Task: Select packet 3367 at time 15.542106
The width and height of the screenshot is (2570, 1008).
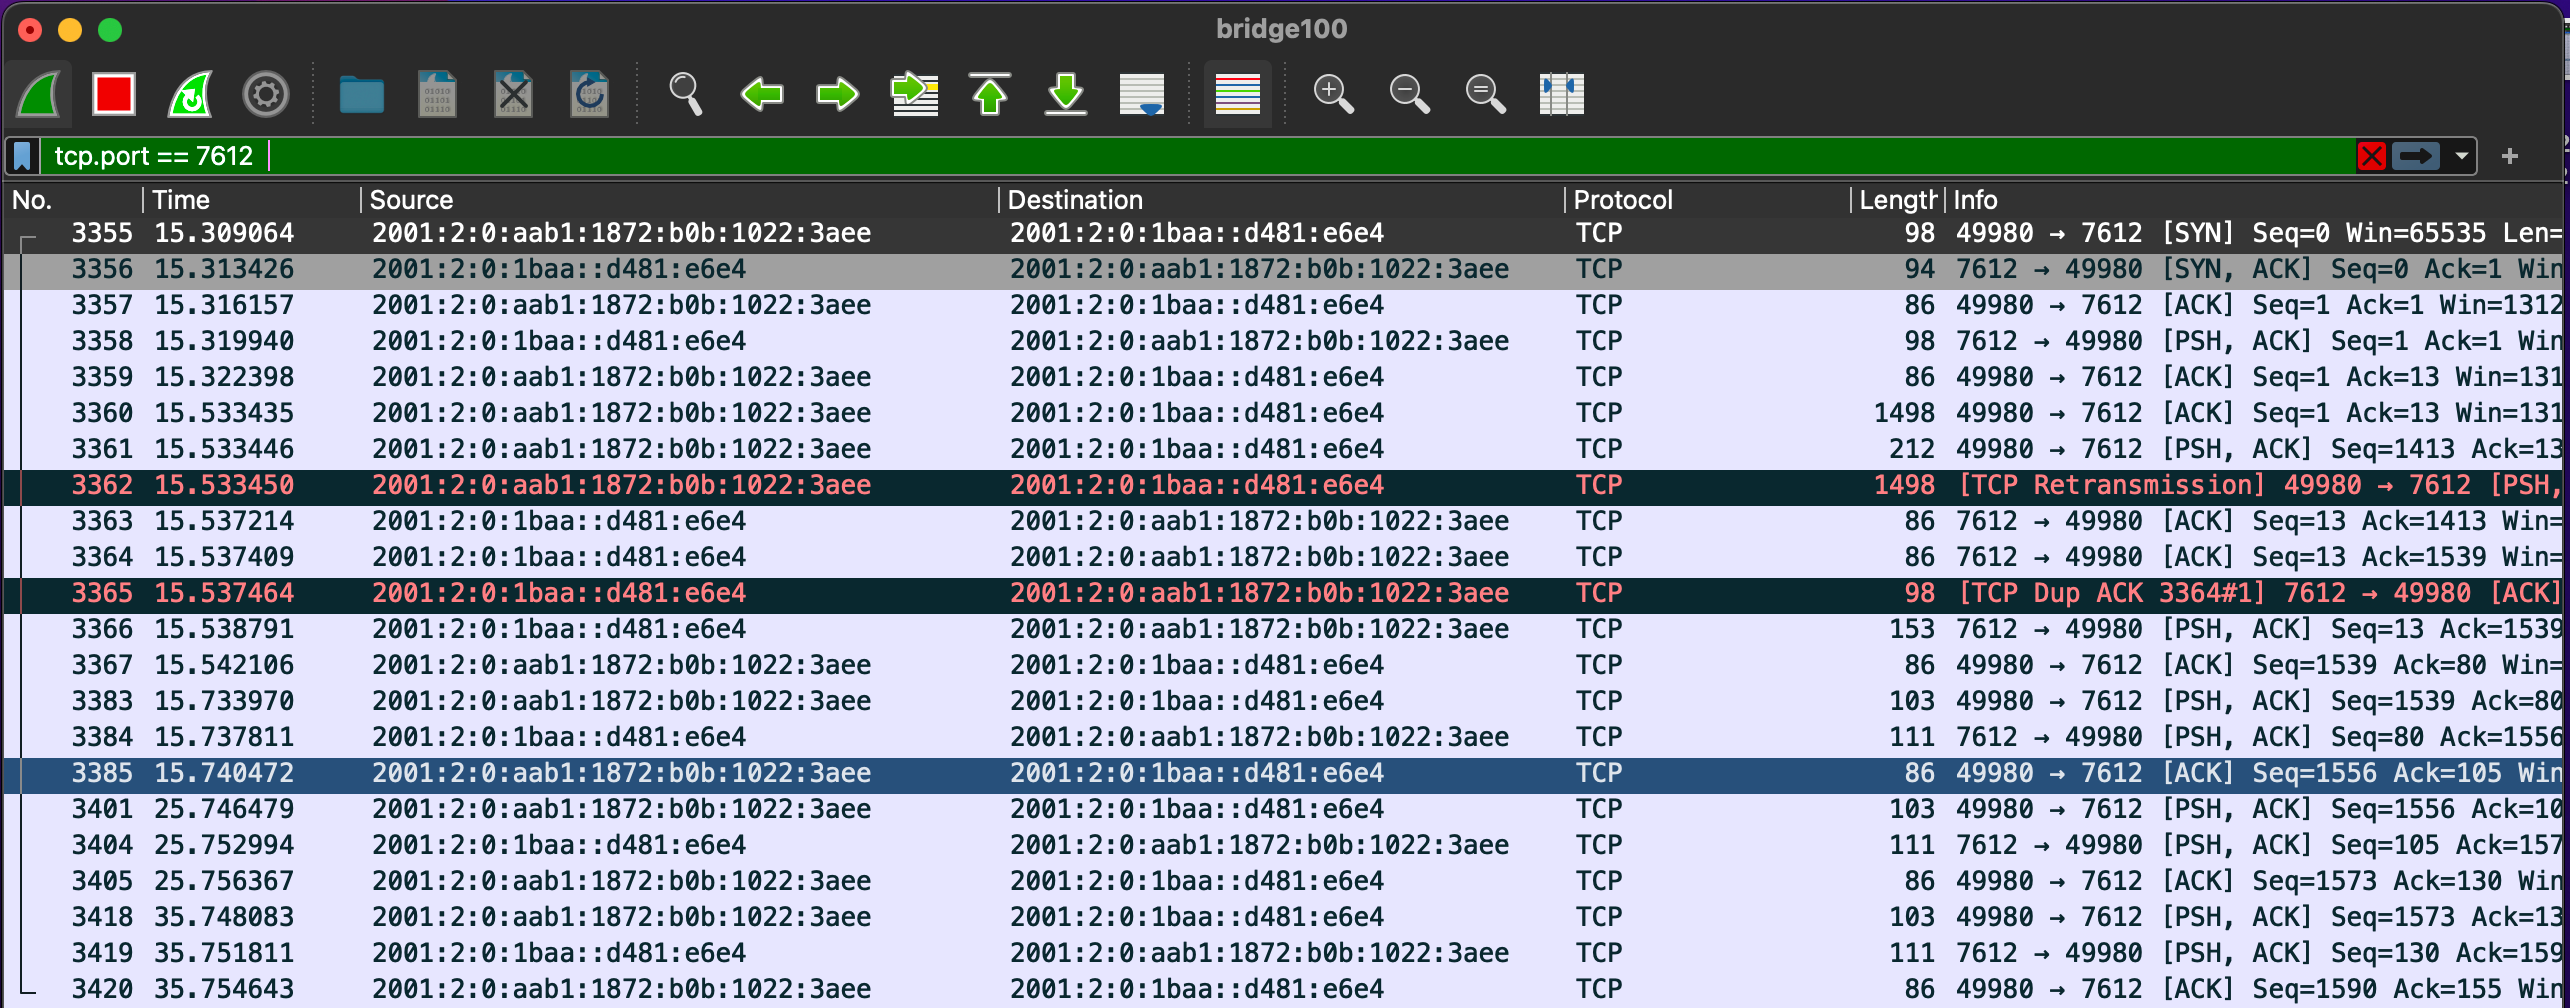Action: [x=1285, y=665]
